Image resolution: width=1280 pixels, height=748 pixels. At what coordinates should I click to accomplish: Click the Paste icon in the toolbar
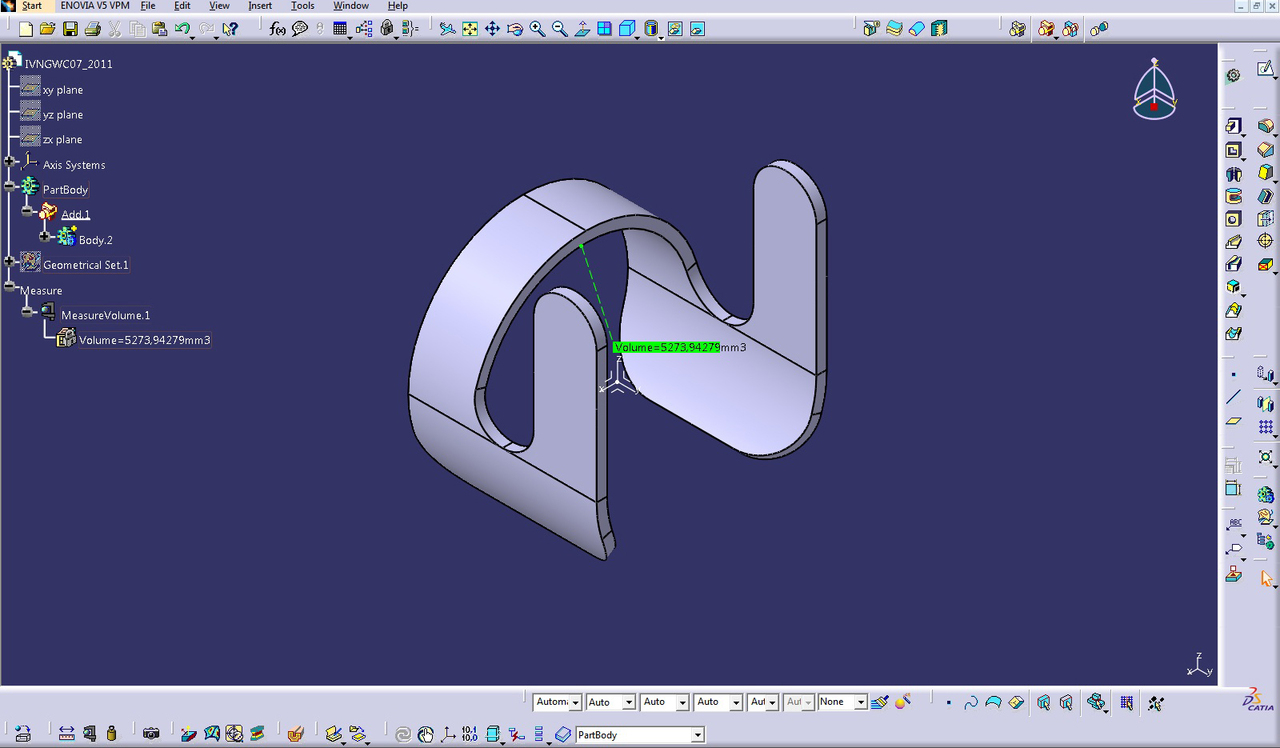159,29
